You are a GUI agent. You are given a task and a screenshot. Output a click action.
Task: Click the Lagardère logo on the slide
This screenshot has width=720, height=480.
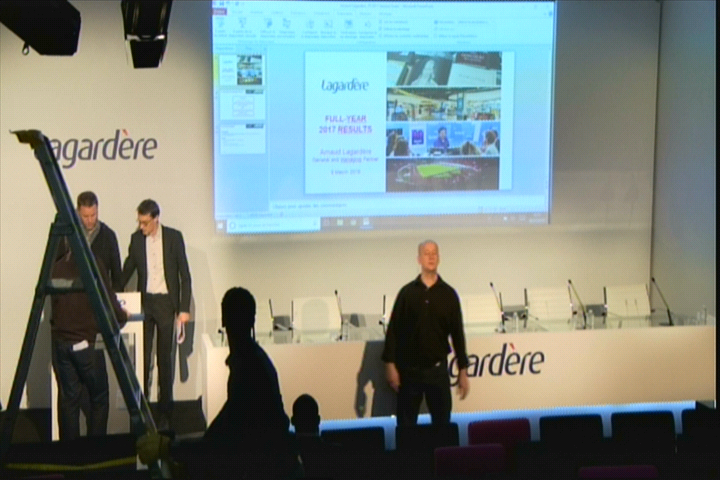point(345,85)
